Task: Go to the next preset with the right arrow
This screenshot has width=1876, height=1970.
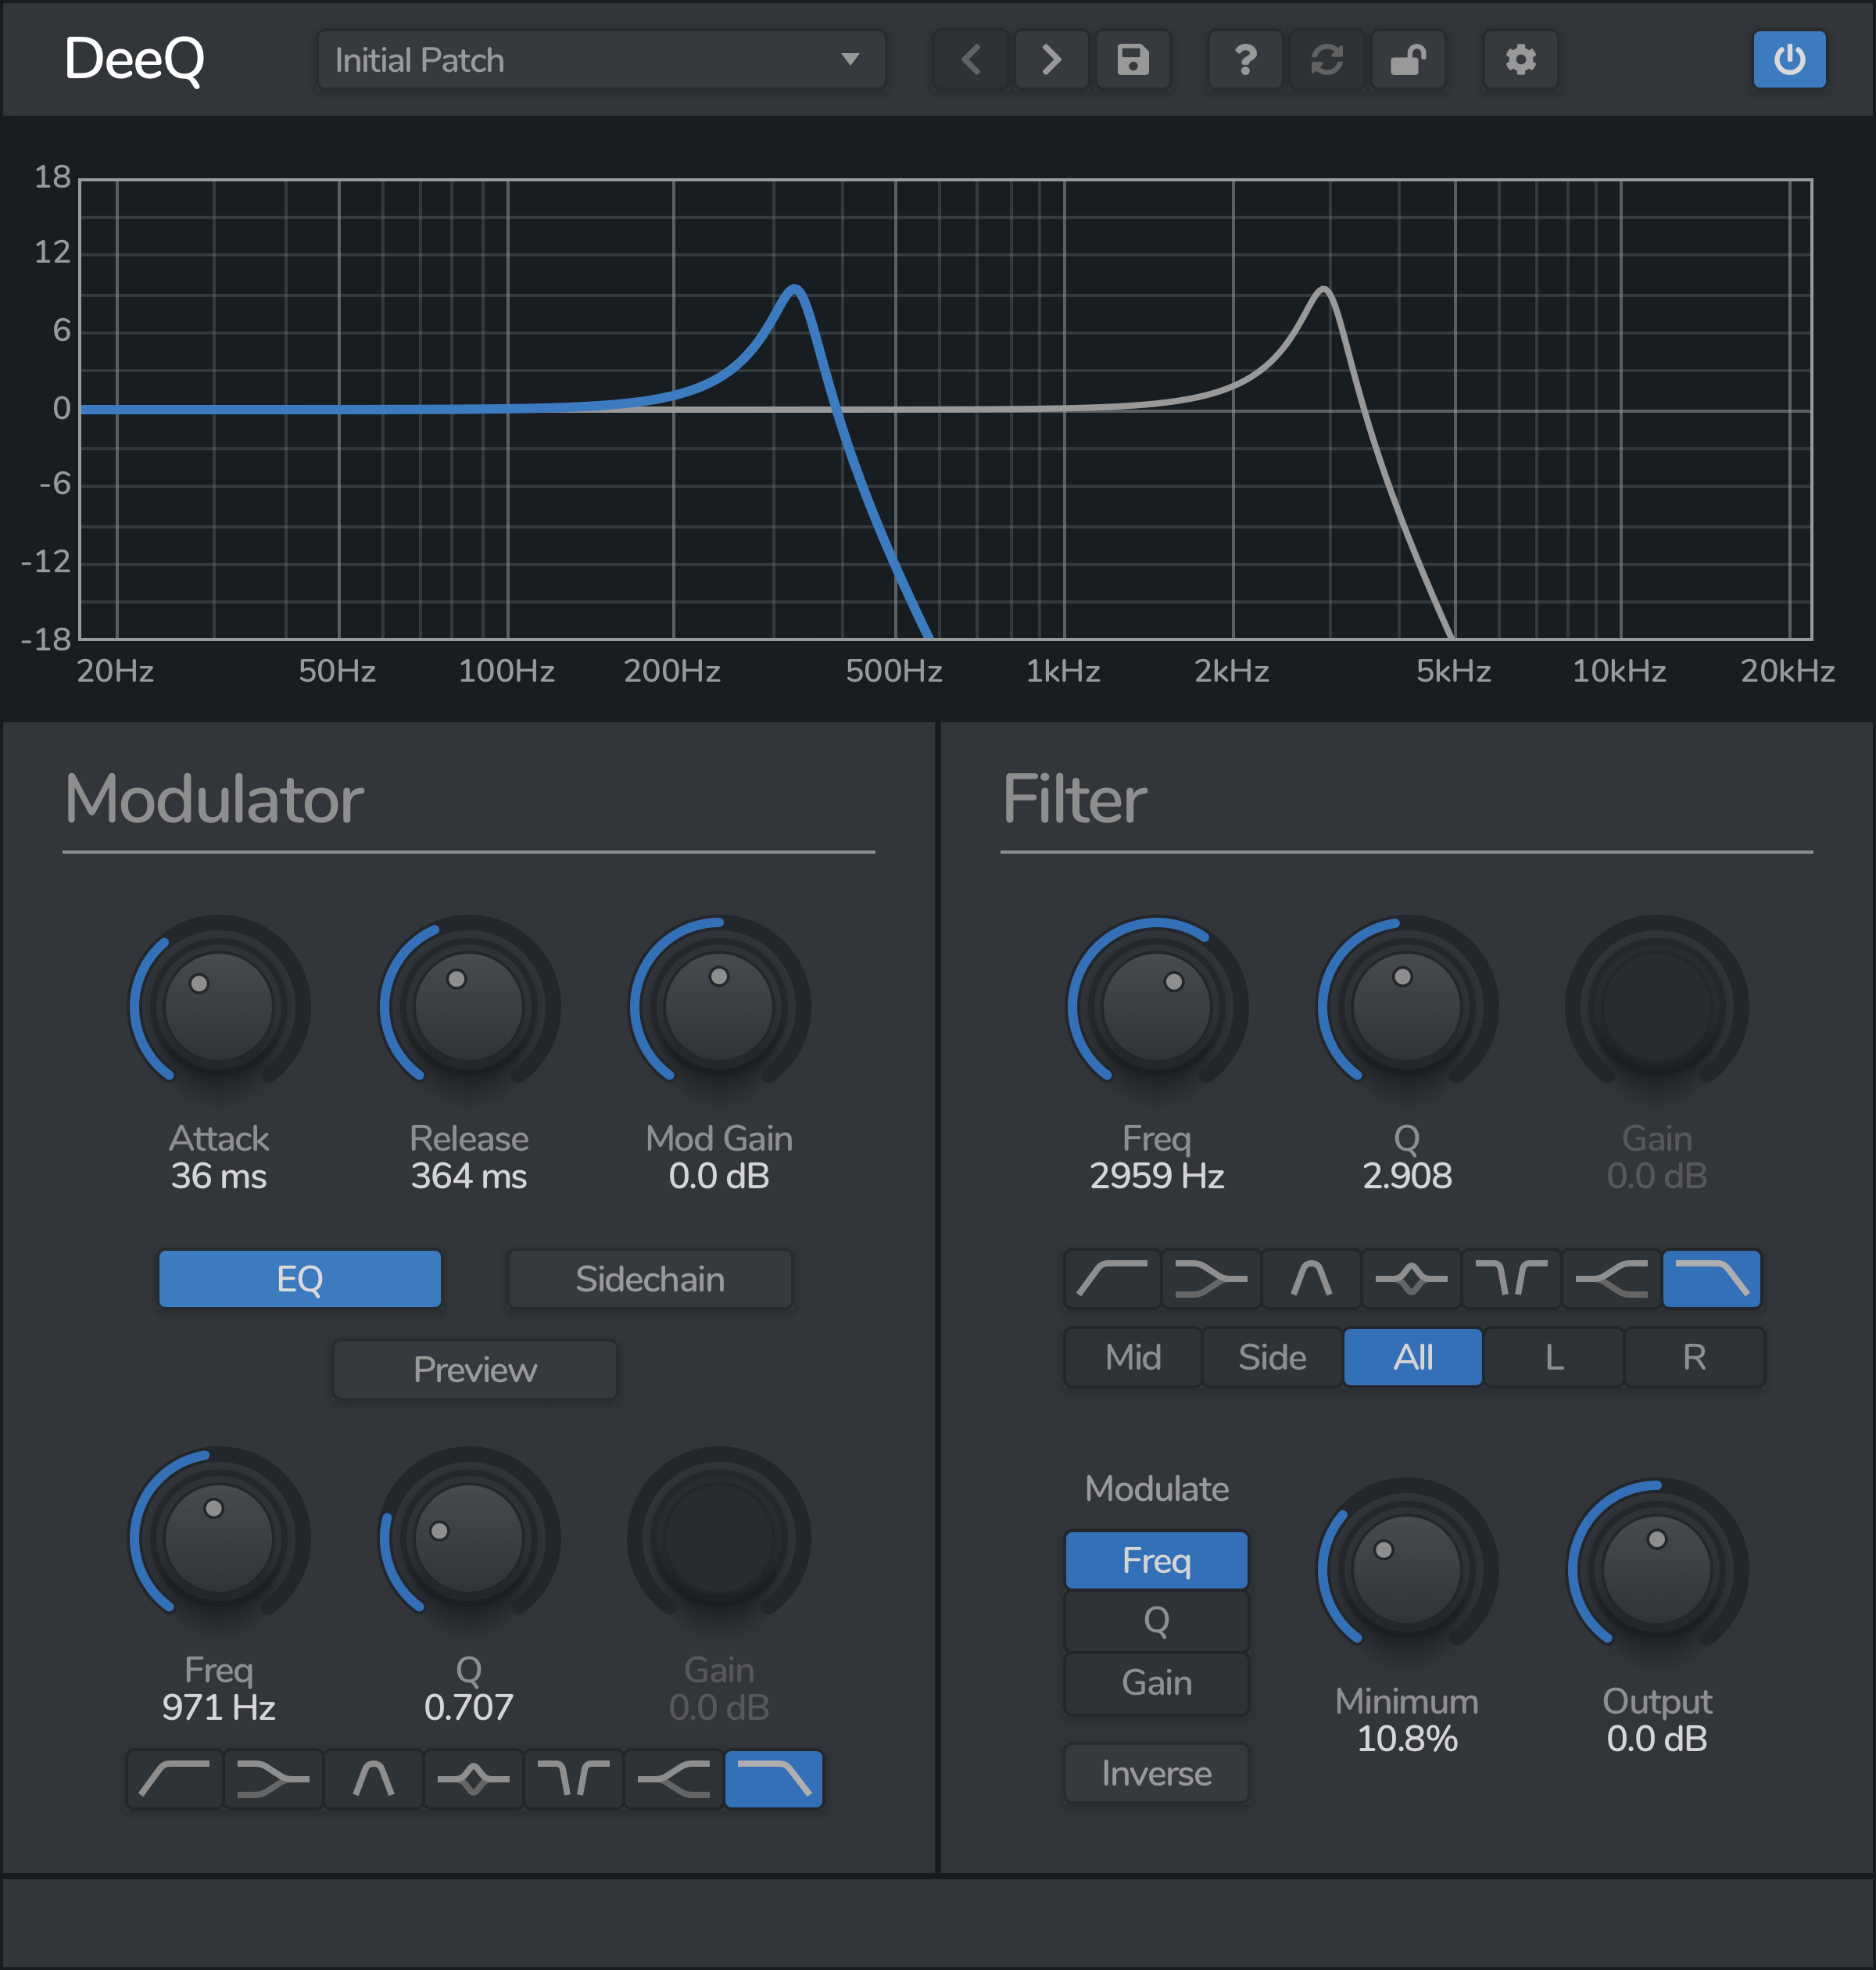Action: coord(1051,60)
